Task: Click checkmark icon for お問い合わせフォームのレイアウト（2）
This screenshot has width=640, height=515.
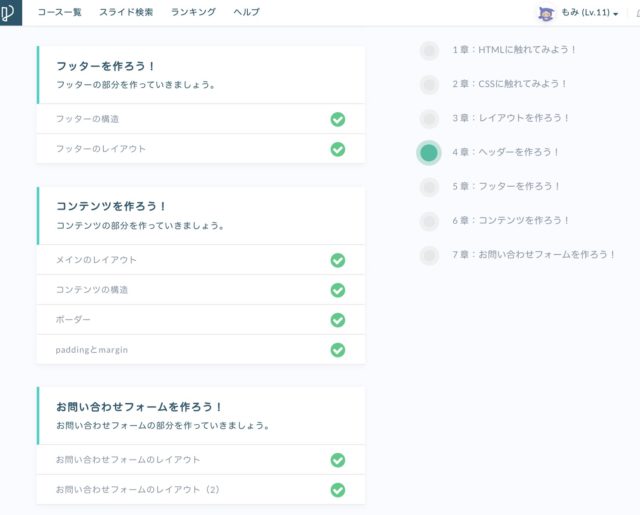Action: (338, 490)
